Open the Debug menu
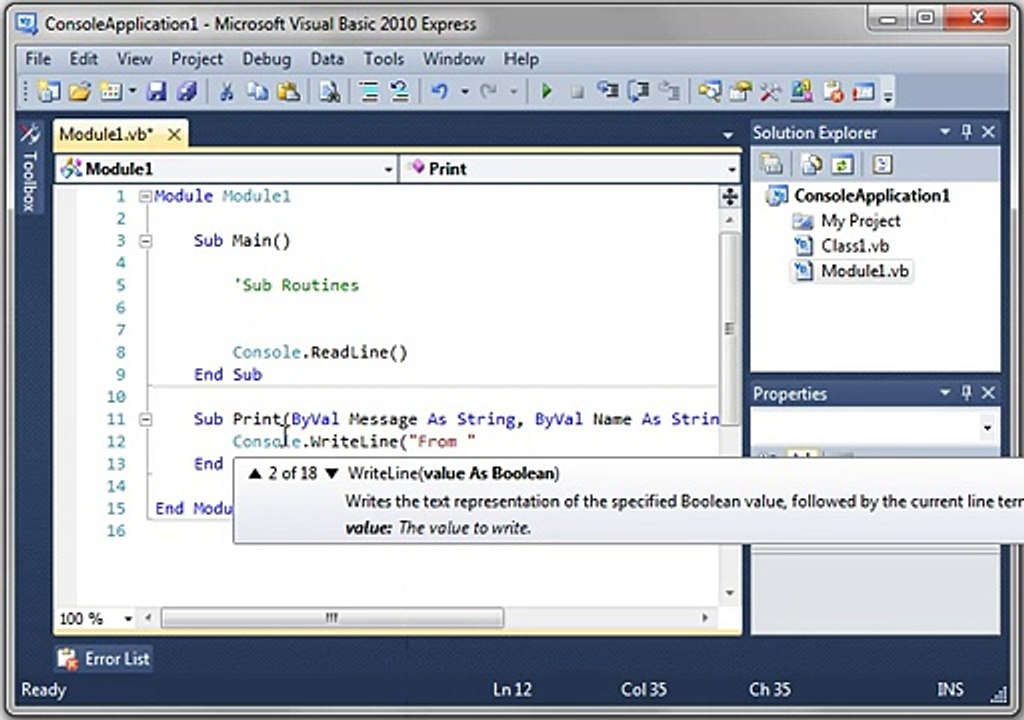This screenshot has width=1024, height=720. pyautogui.click(x=266, y=59)
